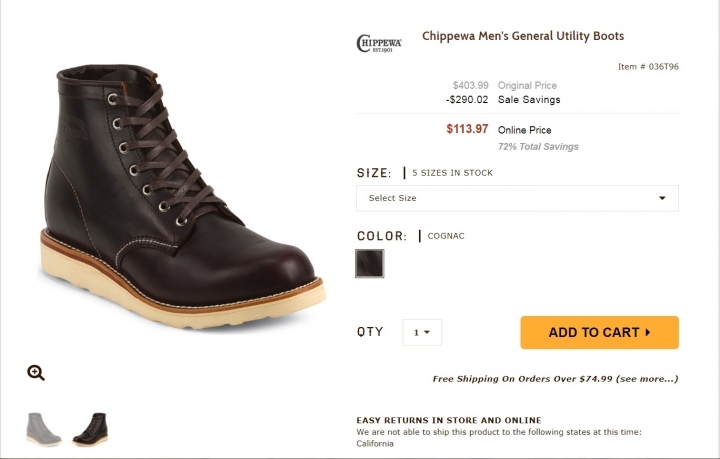This screenshot has width=720, height=459.
Task: Add the boots to cart
Action: point(599,332)
